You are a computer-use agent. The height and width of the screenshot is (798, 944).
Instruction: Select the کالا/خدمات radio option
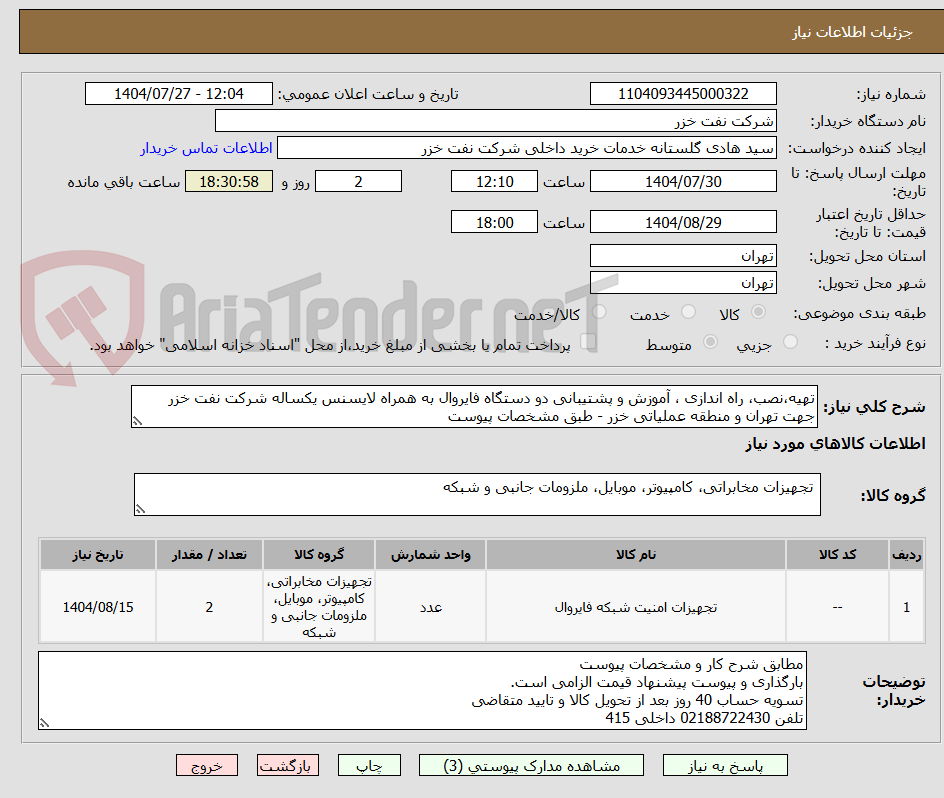pos(598,313)
